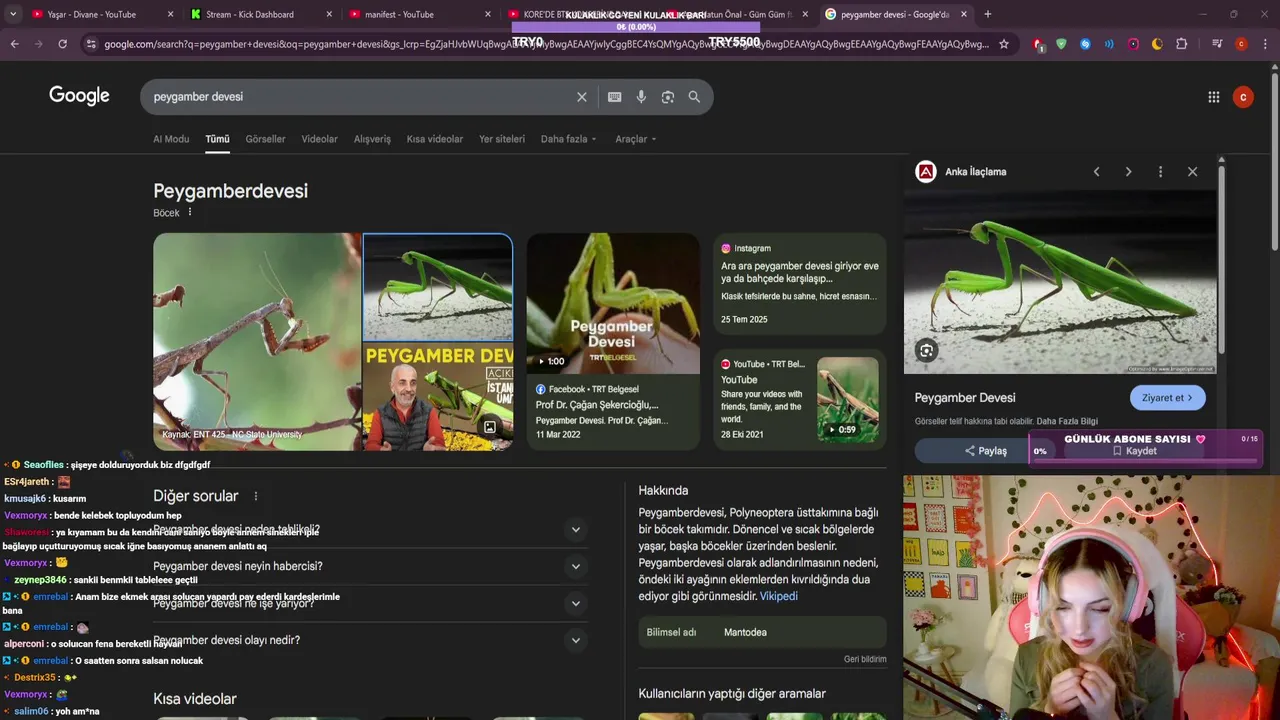Open the brown mantis thumbnail image
The width and height of the screenshot is (1280, 720).
point(257,342)
